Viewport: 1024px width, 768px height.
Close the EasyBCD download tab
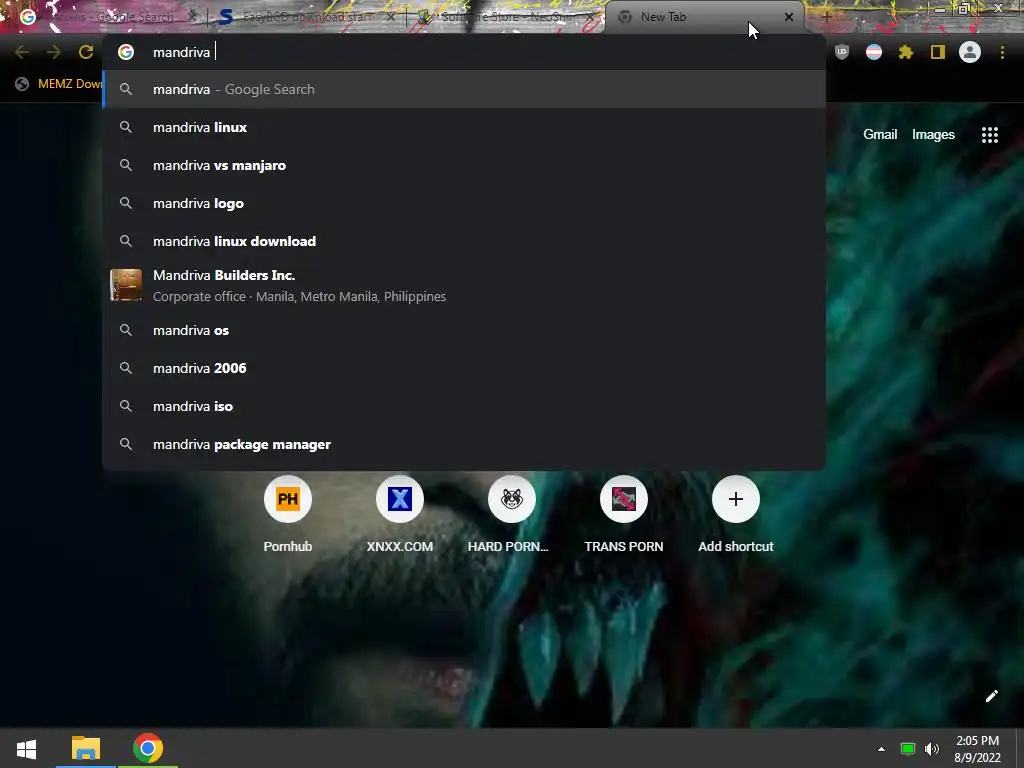coord(391,17)
